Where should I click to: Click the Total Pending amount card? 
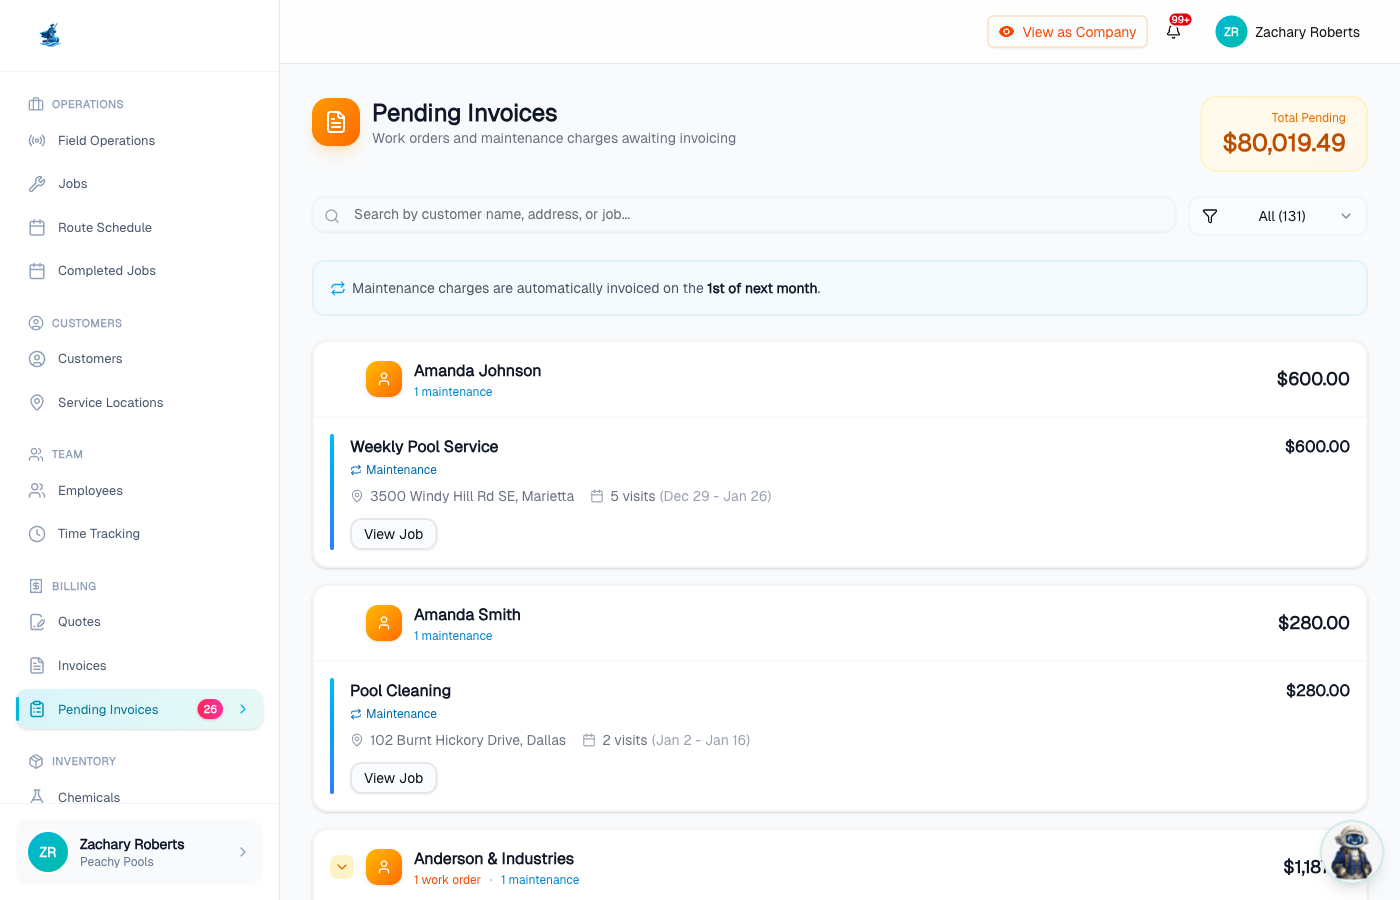pos(1283,134)
